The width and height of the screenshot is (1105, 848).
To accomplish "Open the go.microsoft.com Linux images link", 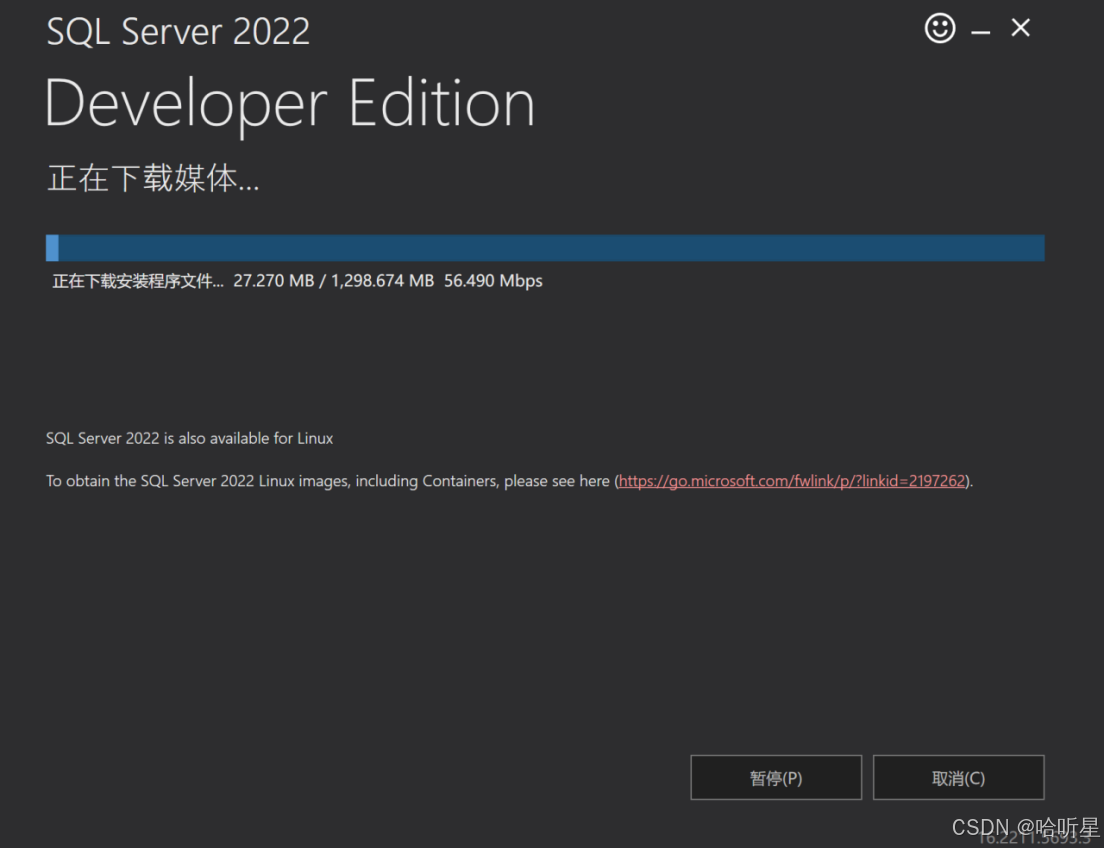I will 791,481.
